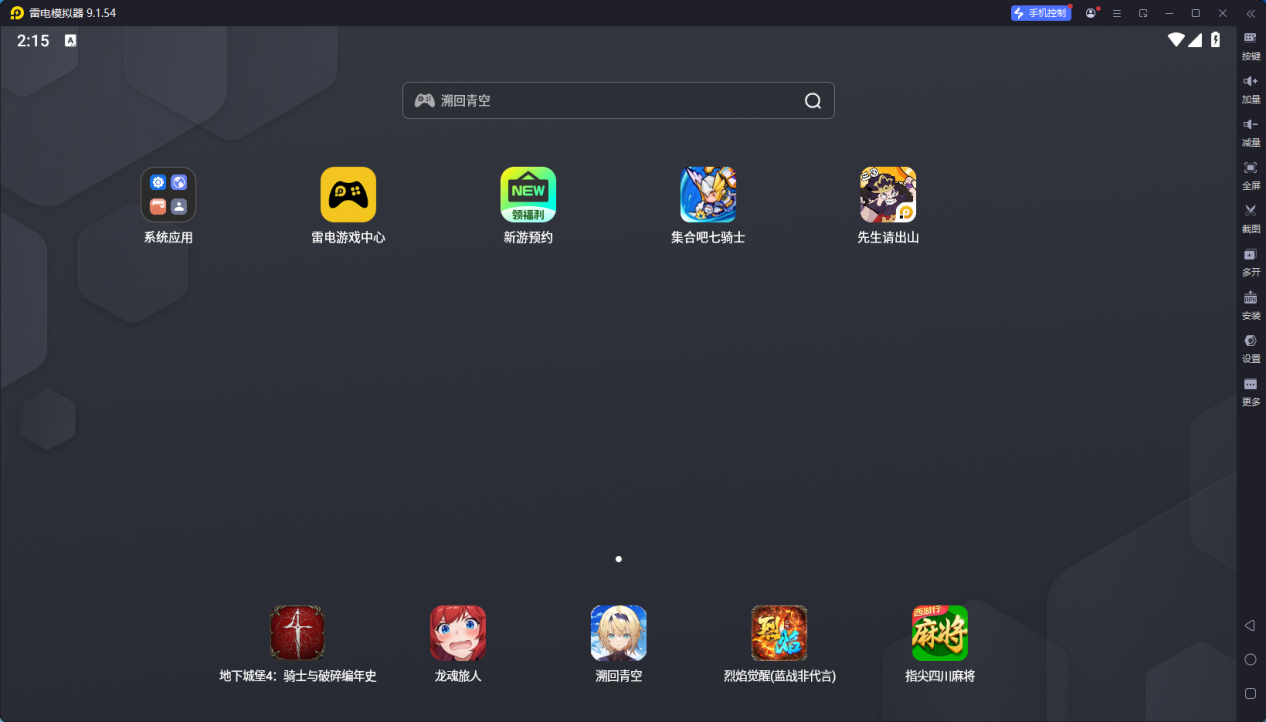1266x722 pixels.
Task: Click the search magnifier icon
Action: coord(813,100)
